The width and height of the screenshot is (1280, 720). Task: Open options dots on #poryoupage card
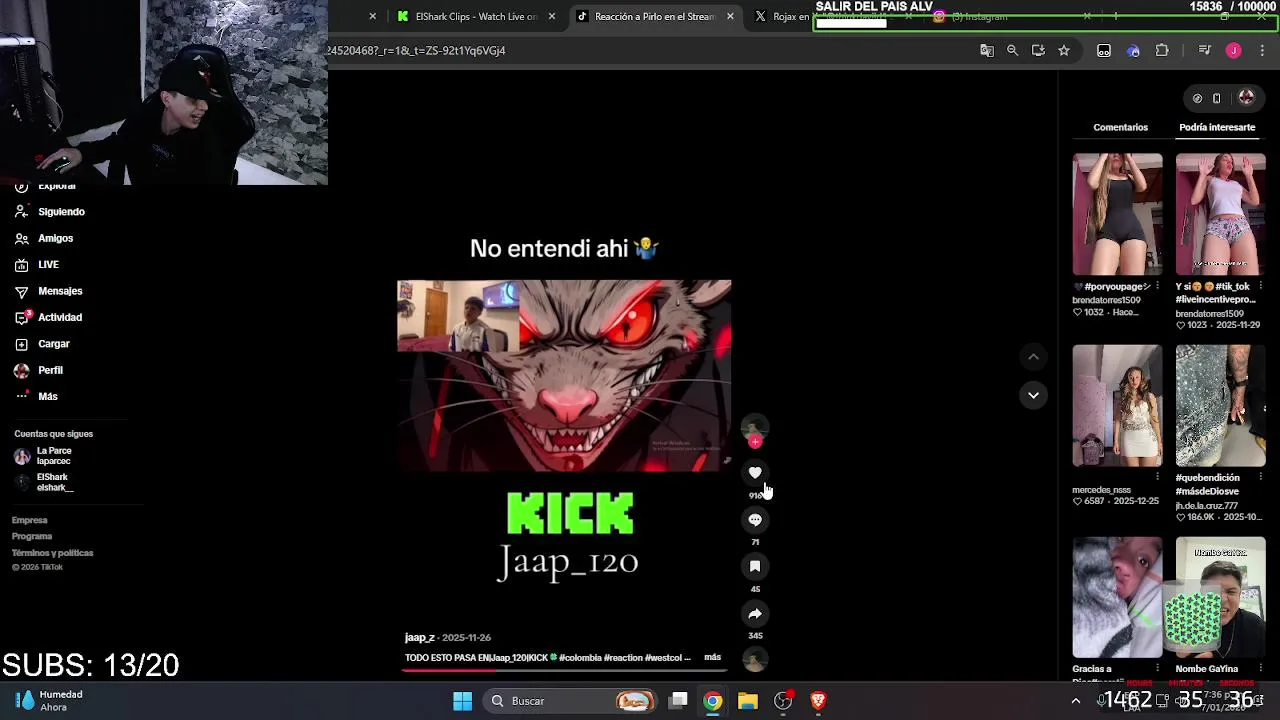[x=1157, y=286]
